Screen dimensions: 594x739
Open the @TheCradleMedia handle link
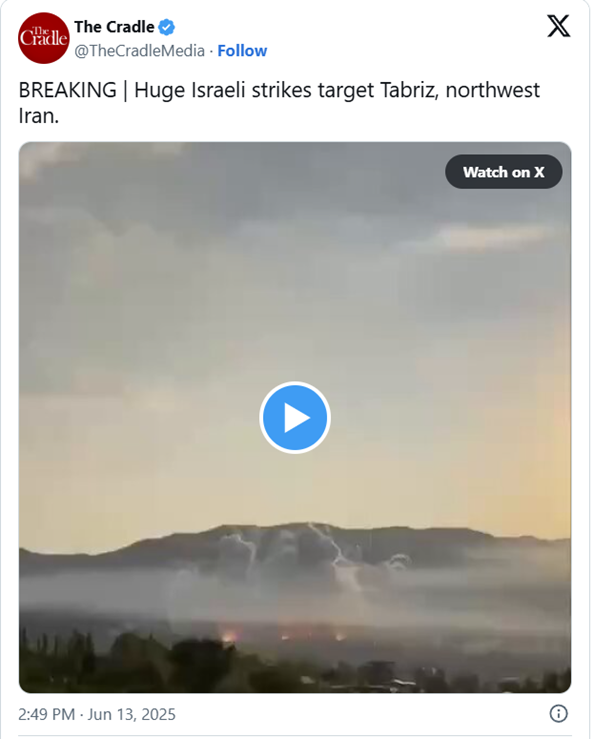140,50
